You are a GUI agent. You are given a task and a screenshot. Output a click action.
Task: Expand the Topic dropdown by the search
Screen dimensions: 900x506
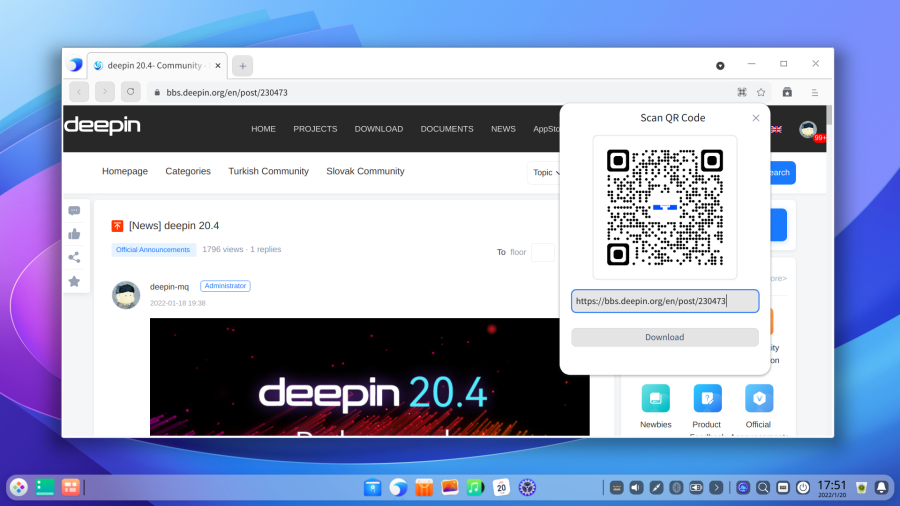point(544,172)
